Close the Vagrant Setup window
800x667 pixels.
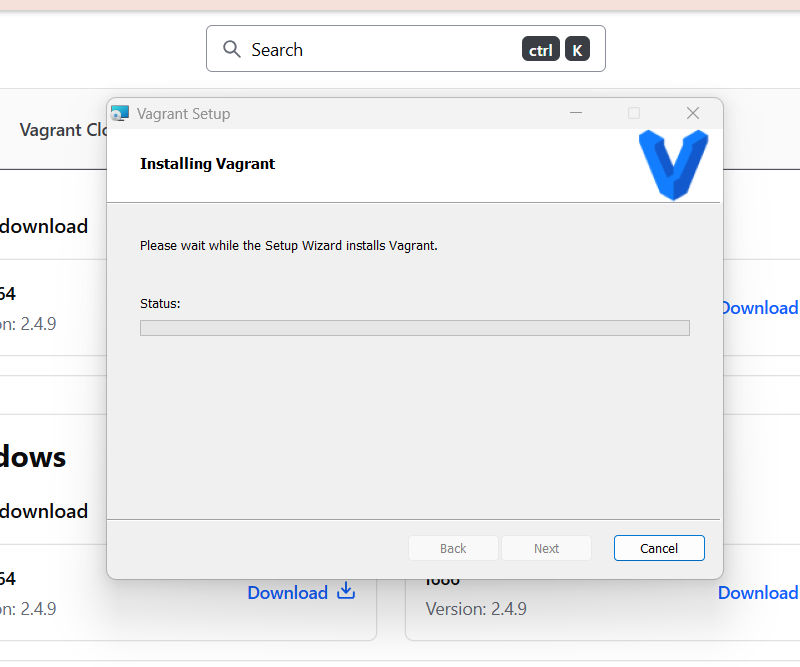(x=693, y=113)
